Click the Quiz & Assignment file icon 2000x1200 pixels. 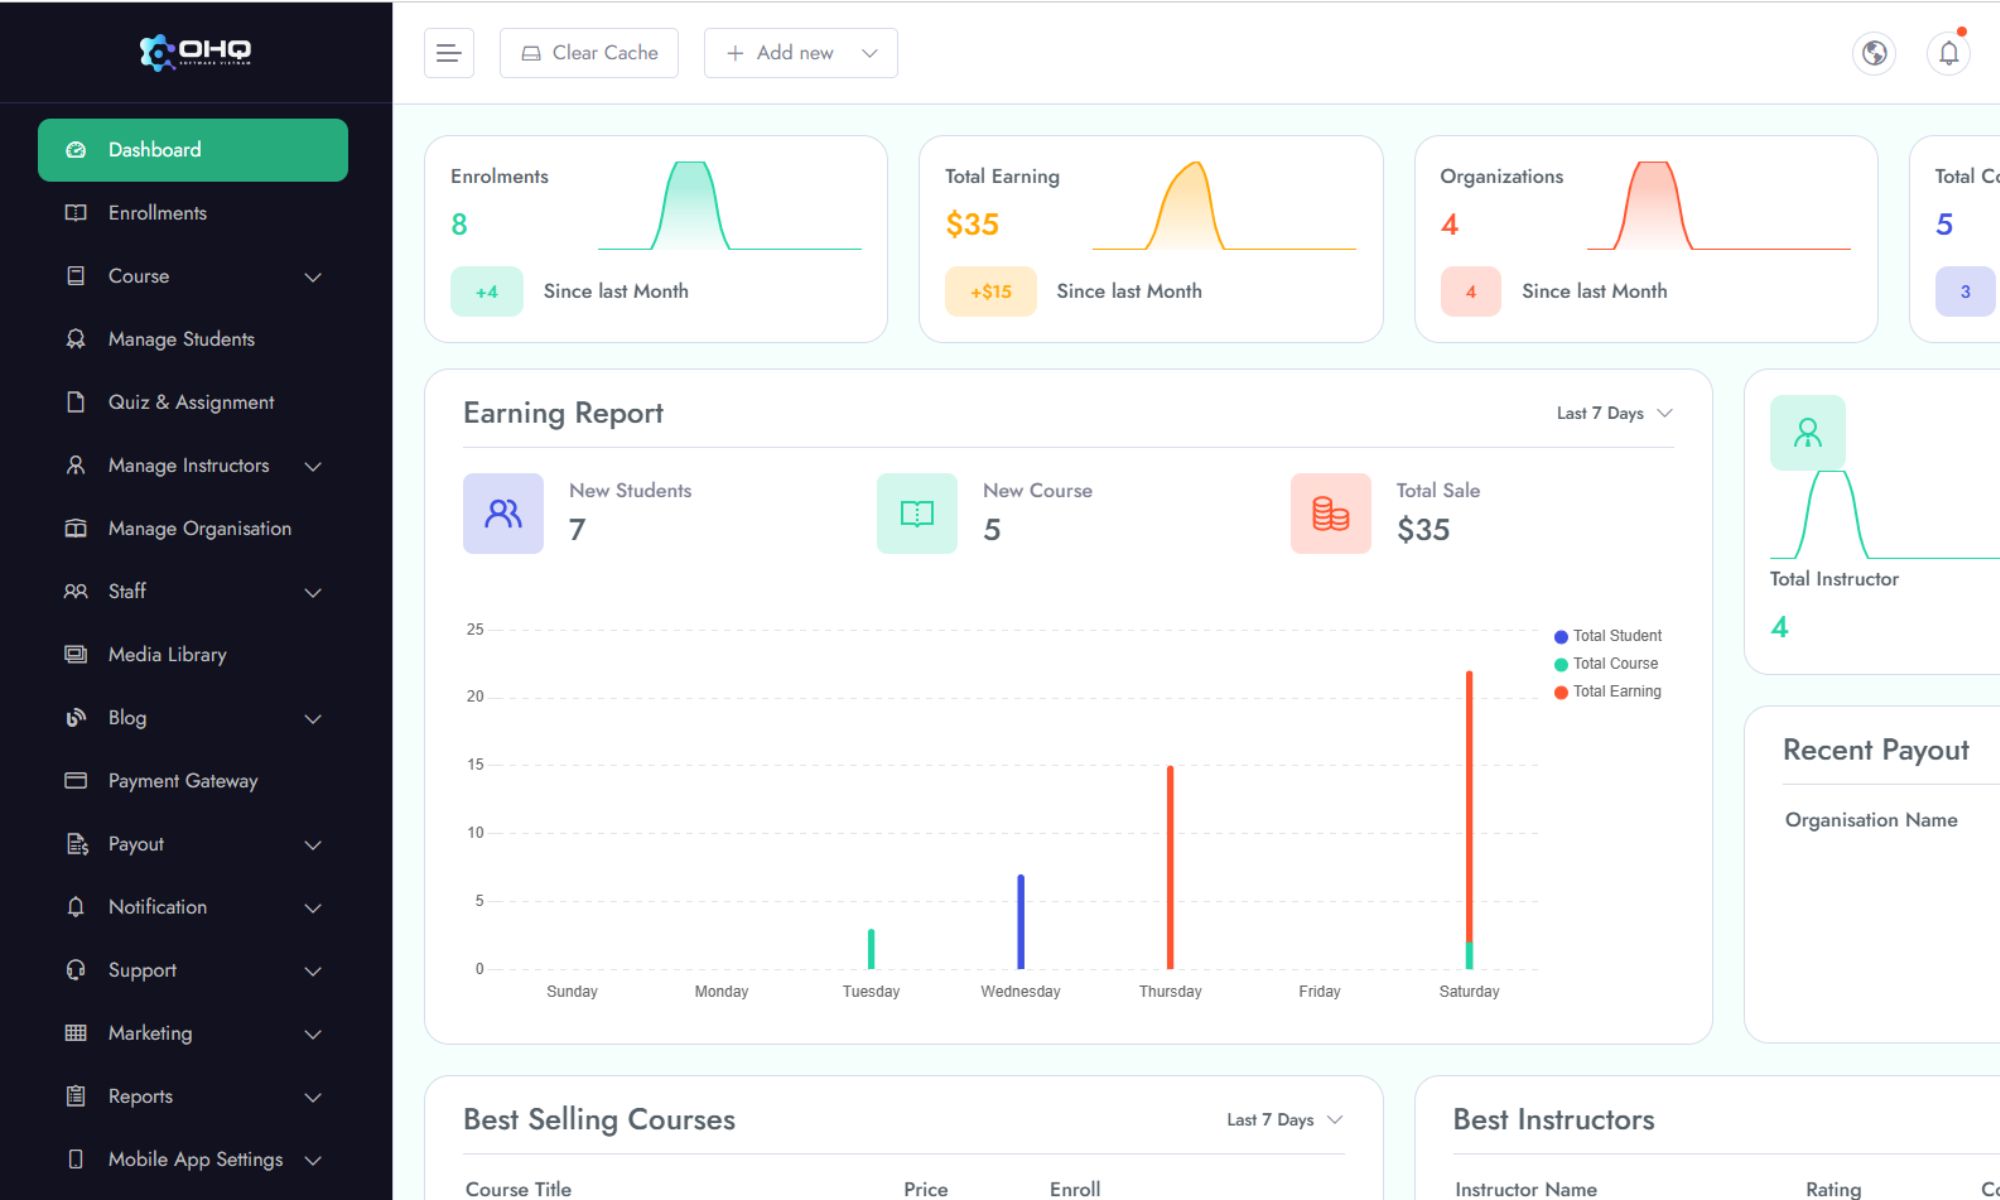point(76,402)
